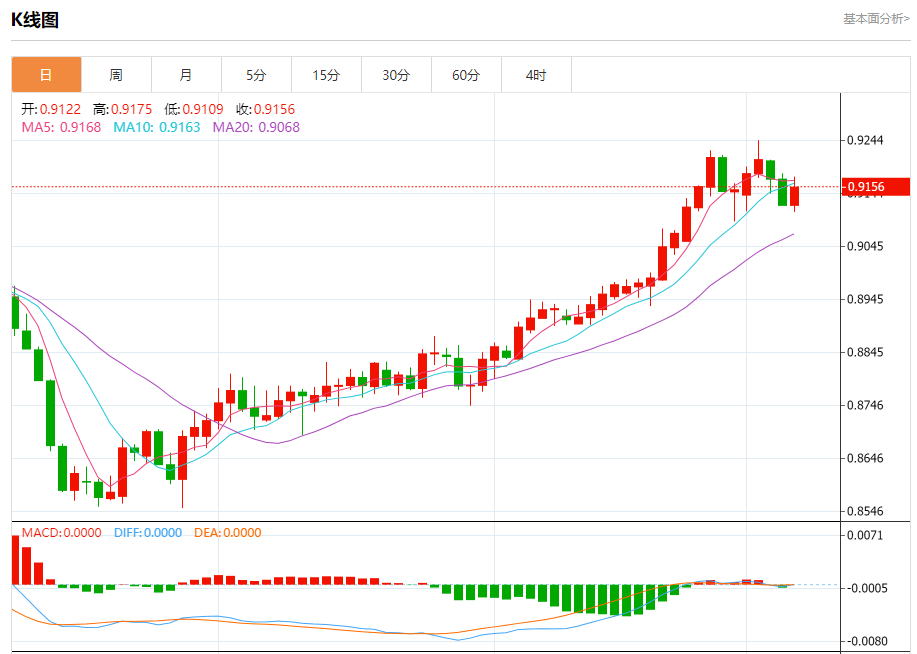The image size is (917, 654).
Task: Click the 0.0071 MACD axis label
Action: [866, 535]
